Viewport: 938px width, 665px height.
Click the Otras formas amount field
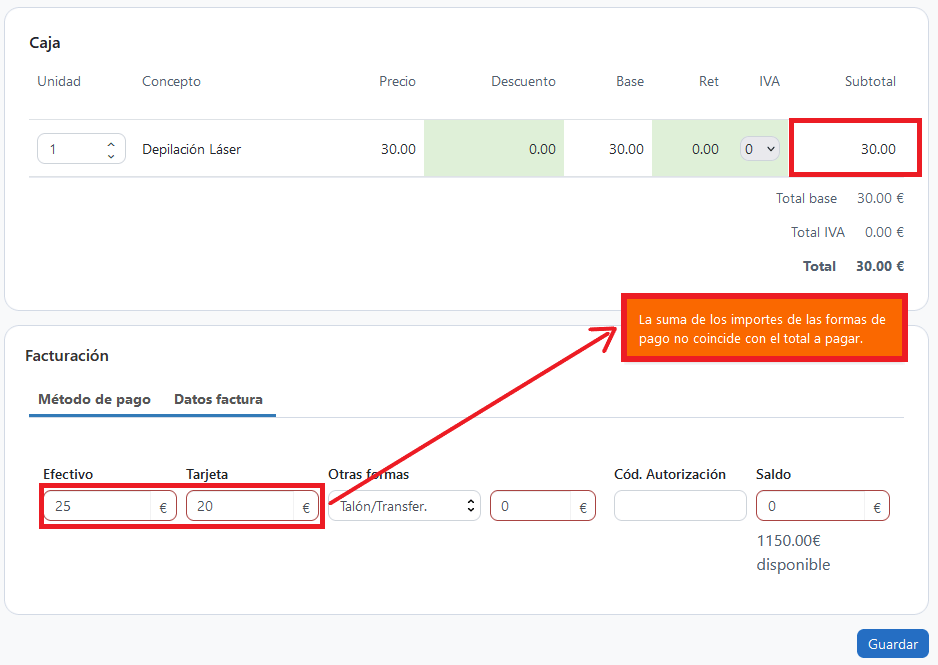pyautogui.click(x=531, y=506)
